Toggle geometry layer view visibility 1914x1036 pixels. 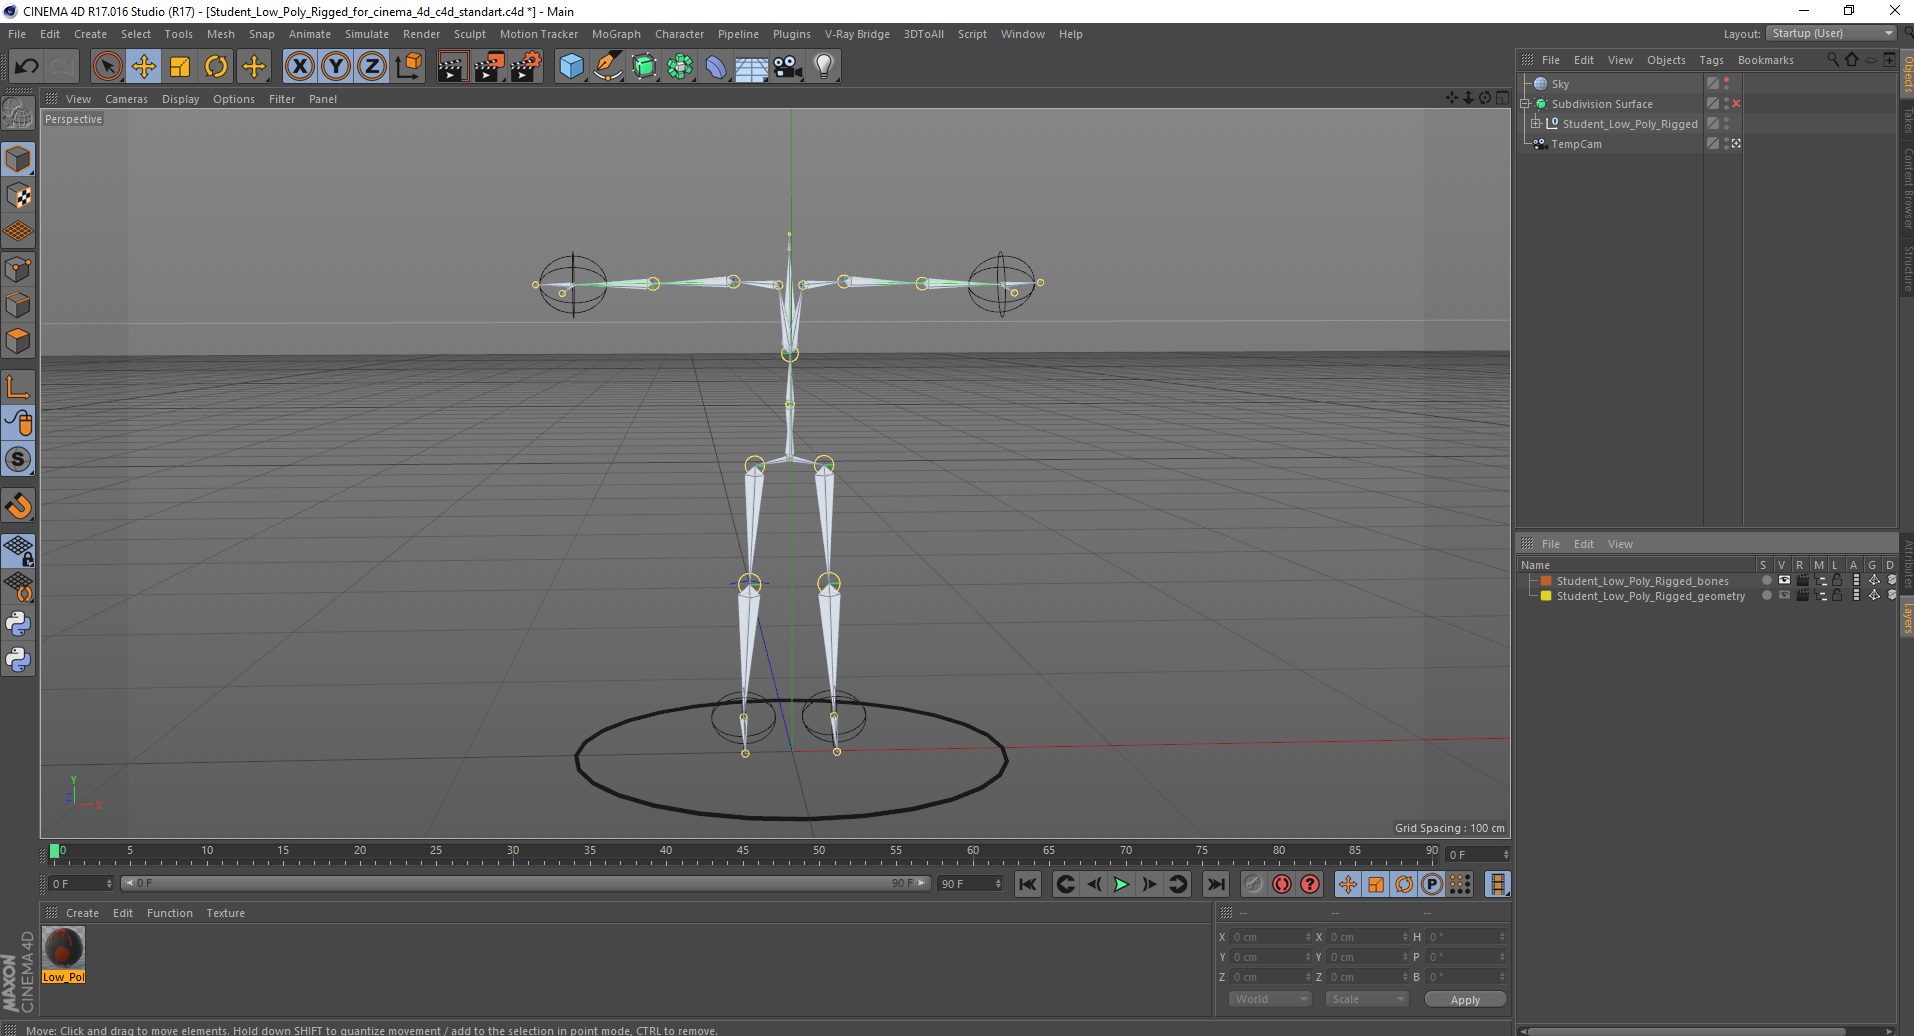click(x=1784, y=595)
